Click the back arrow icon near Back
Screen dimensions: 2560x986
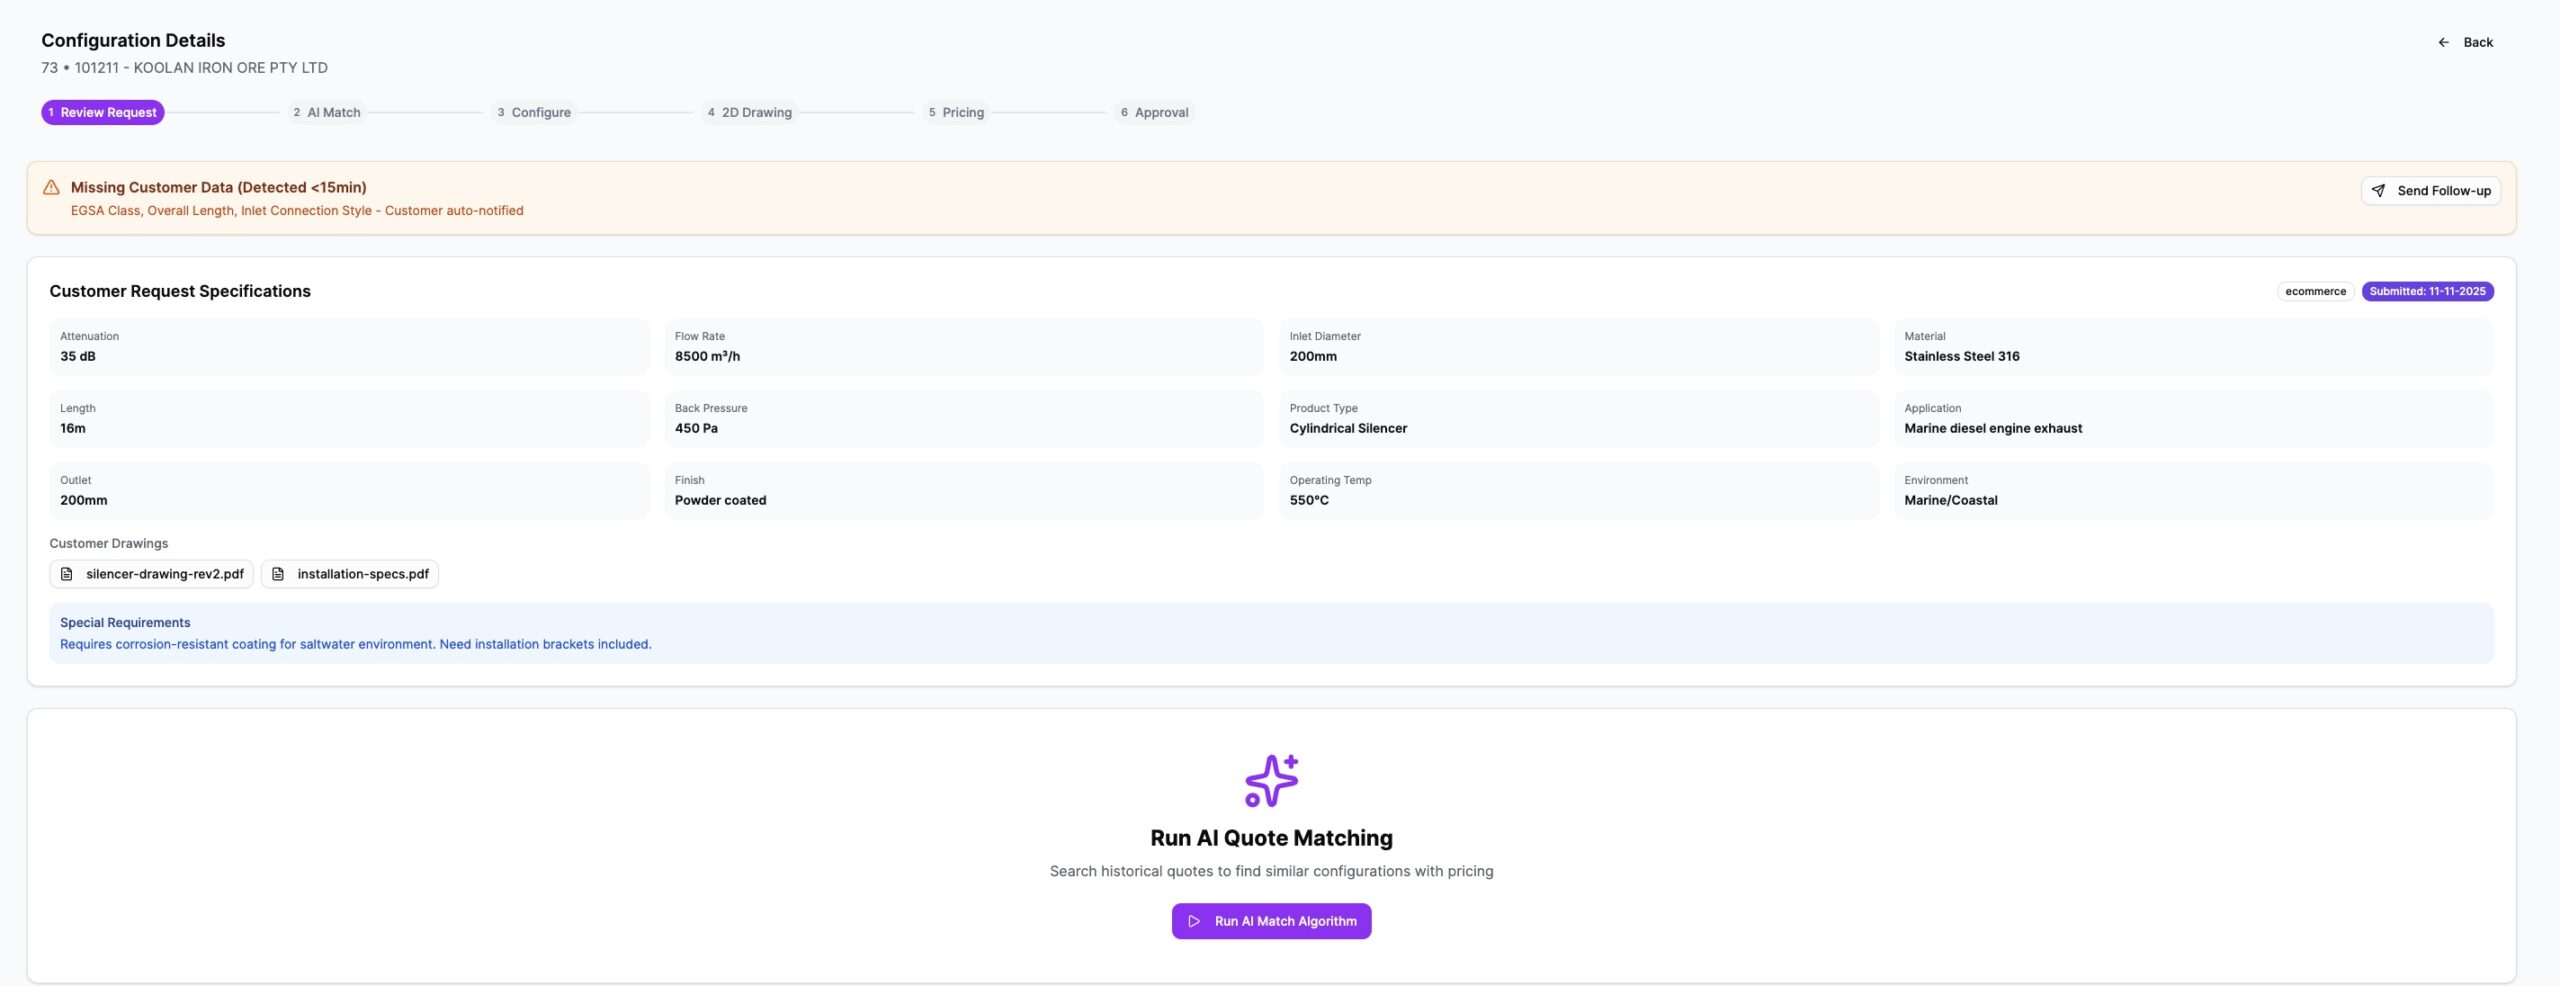2444,42
